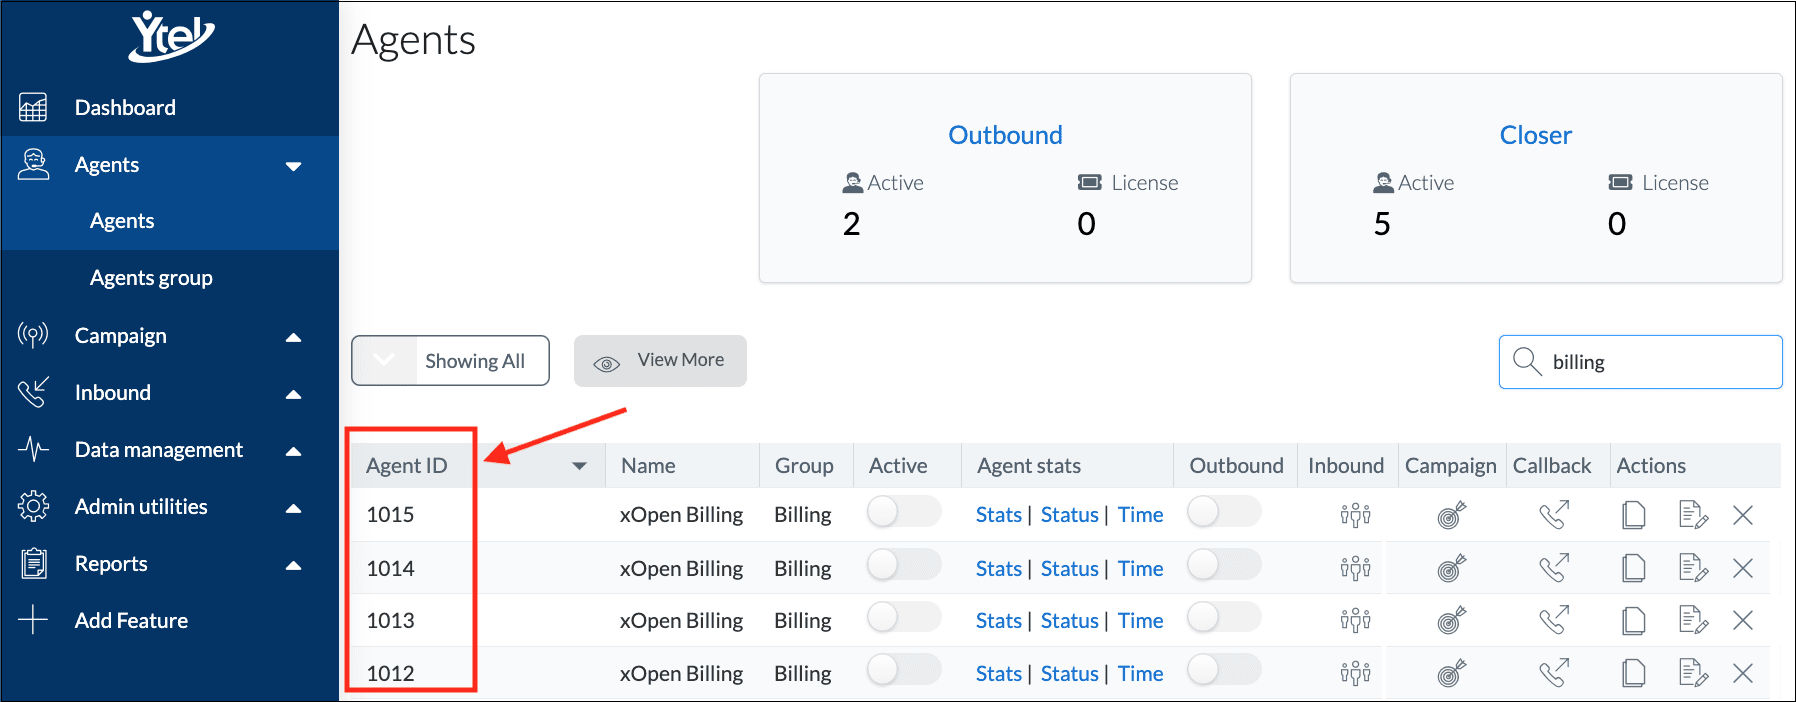Click the copy icon for agent 1015
This screenshot has width=1796, height=702.
(1633, 515)
